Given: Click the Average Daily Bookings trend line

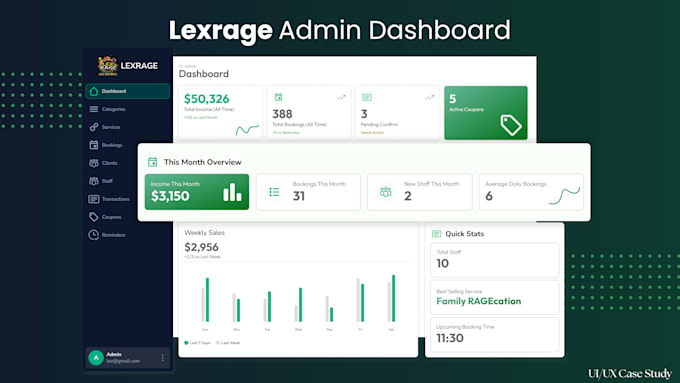Looking at the screenshot, I should click(564, 196).
